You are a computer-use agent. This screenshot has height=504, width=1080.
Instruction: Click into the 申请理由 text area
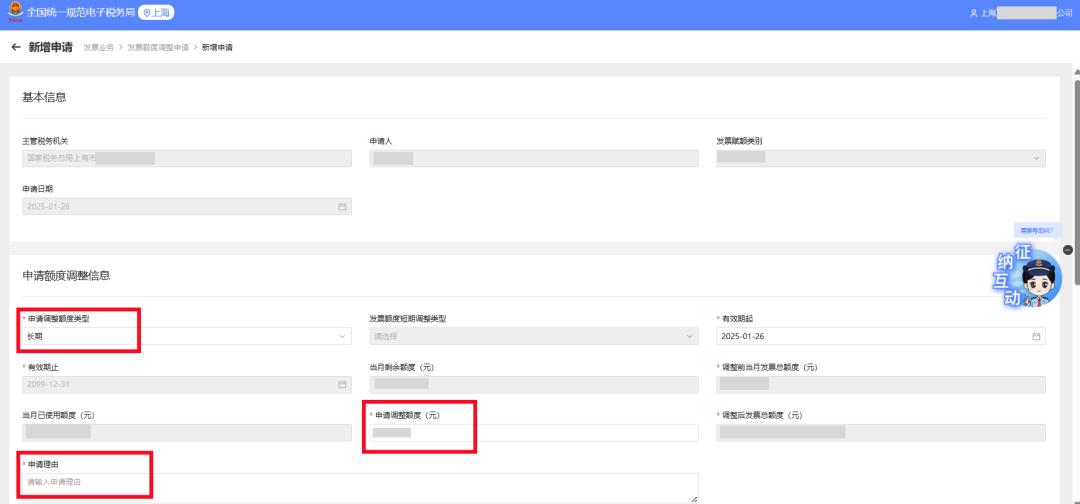pos(358,487)
